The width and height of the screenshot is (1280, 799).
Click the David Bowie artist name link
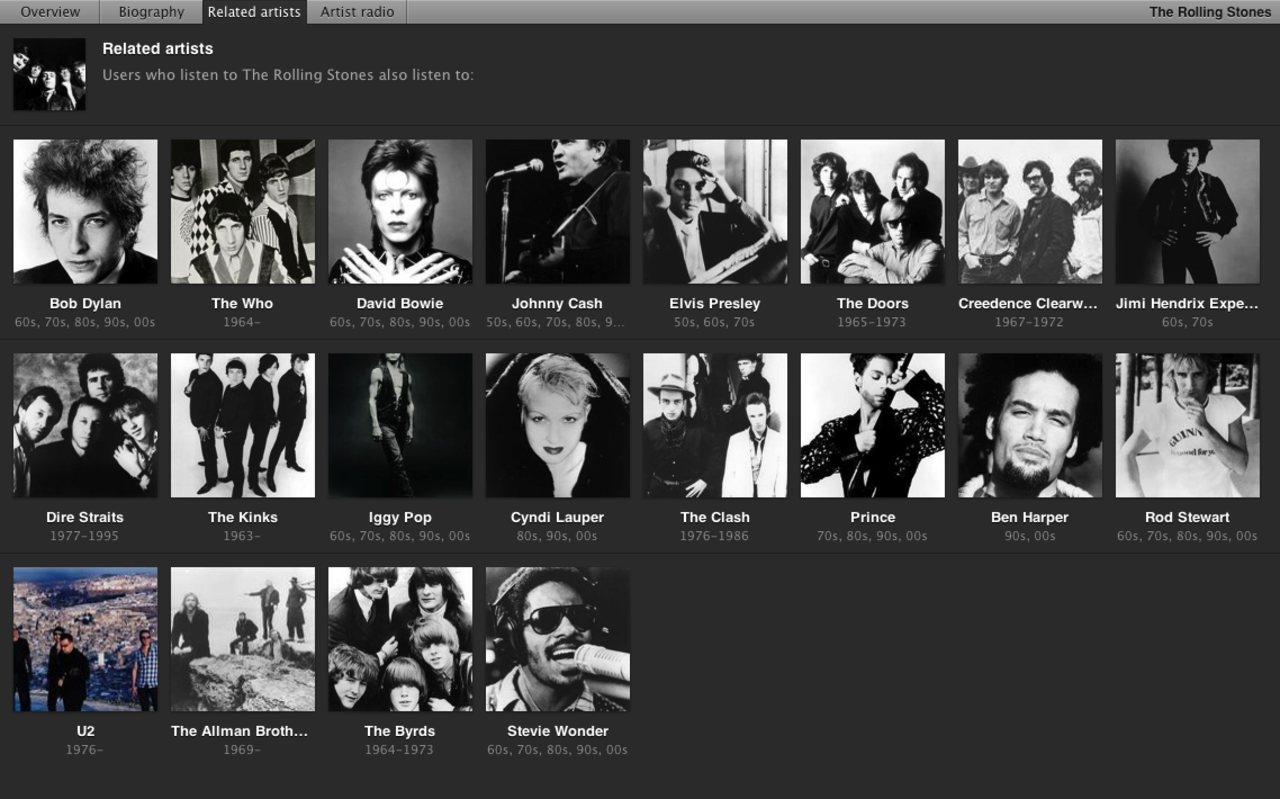coord(399,303)
